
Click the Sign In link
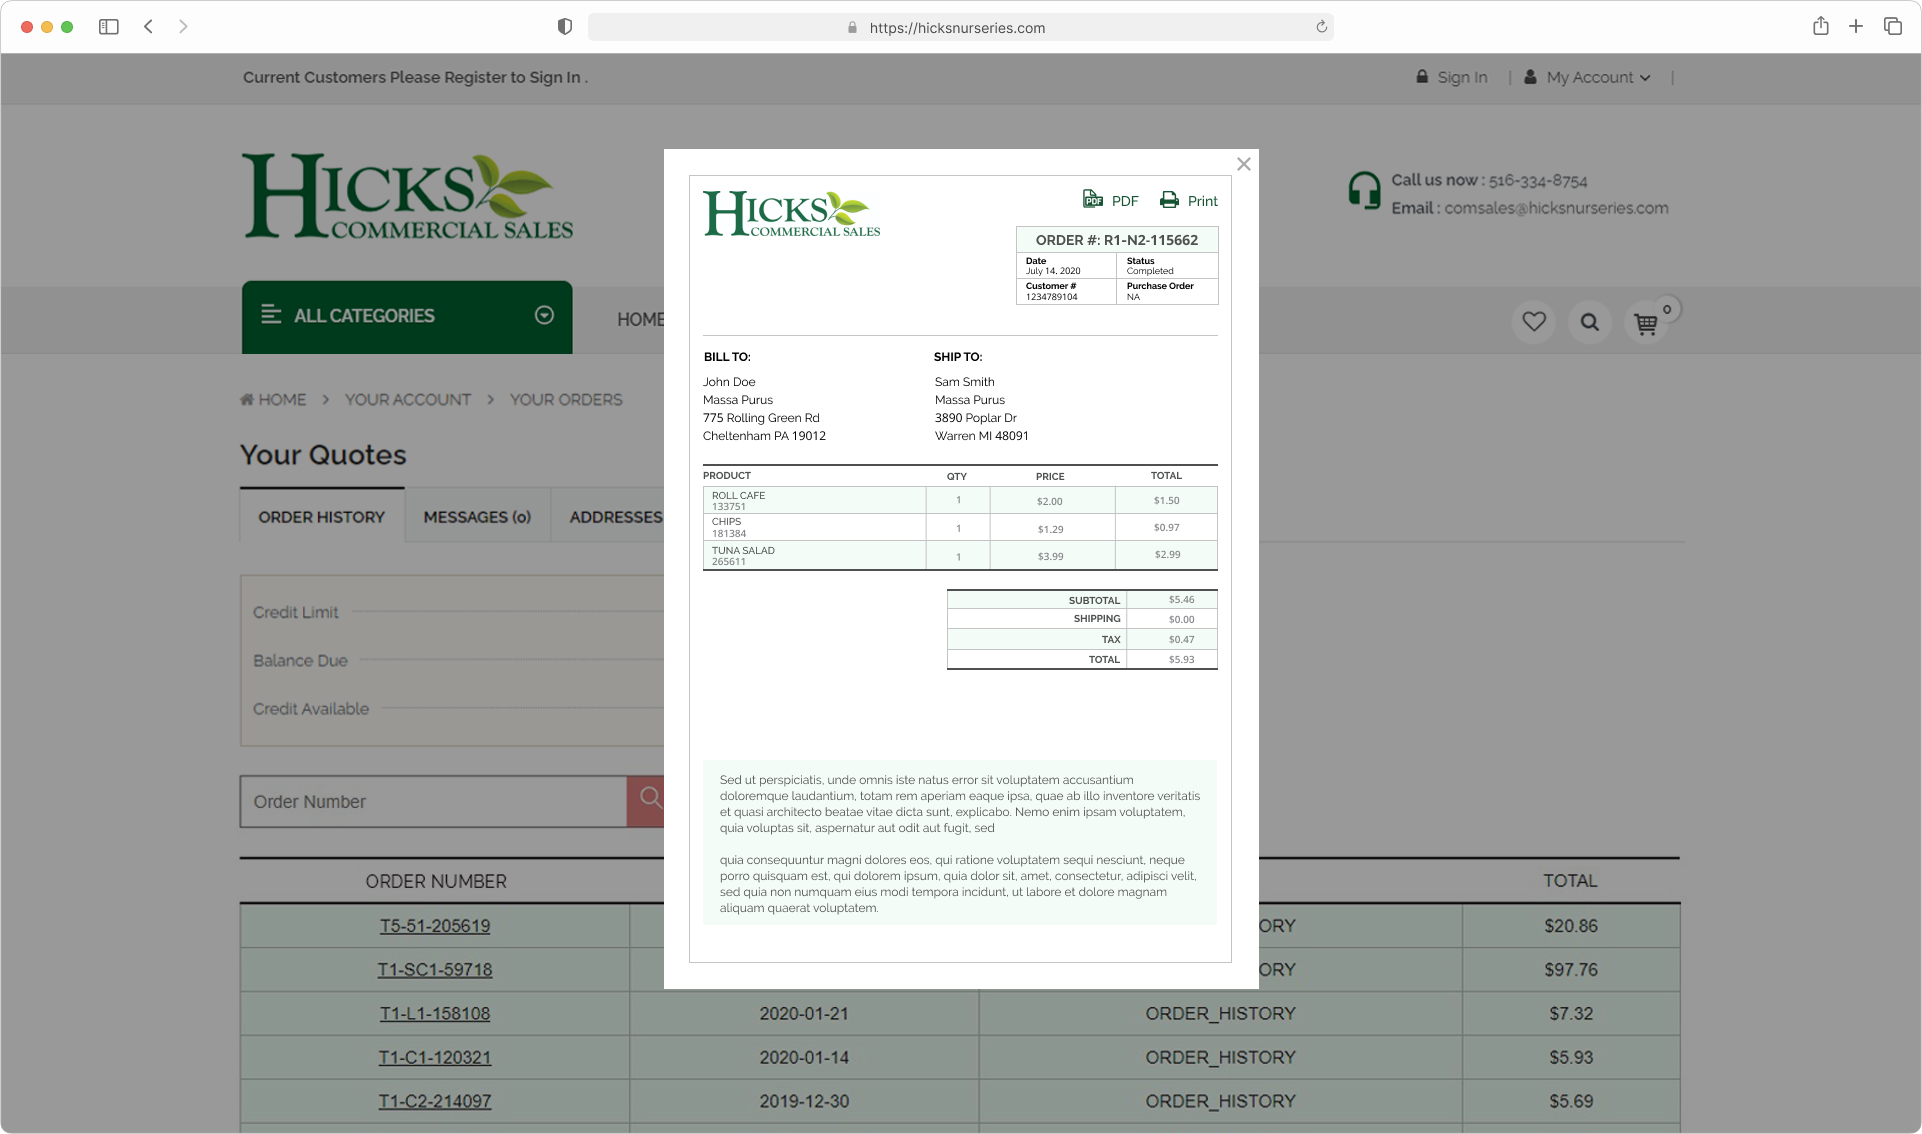click(x=1461, y=78)
